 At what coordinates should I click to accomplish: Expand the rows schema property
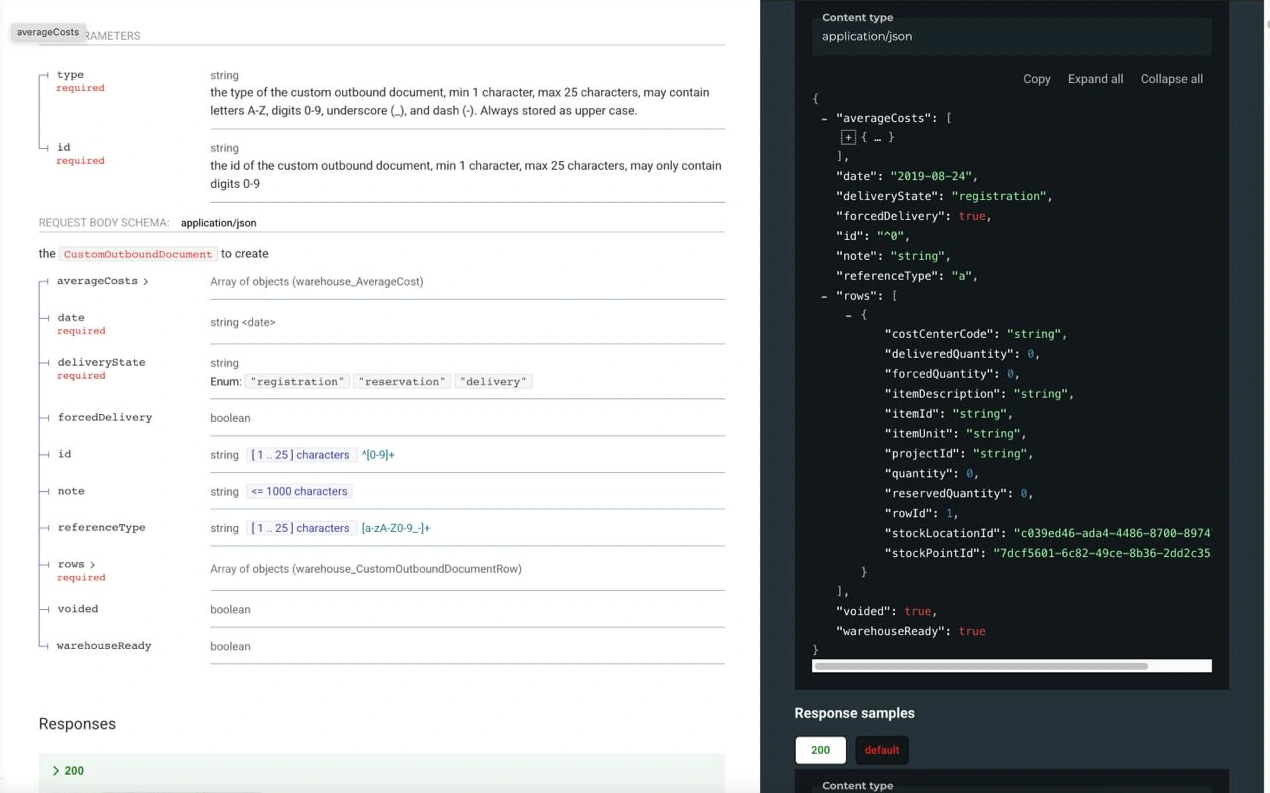pyautogui.click(x=77, y=565)
